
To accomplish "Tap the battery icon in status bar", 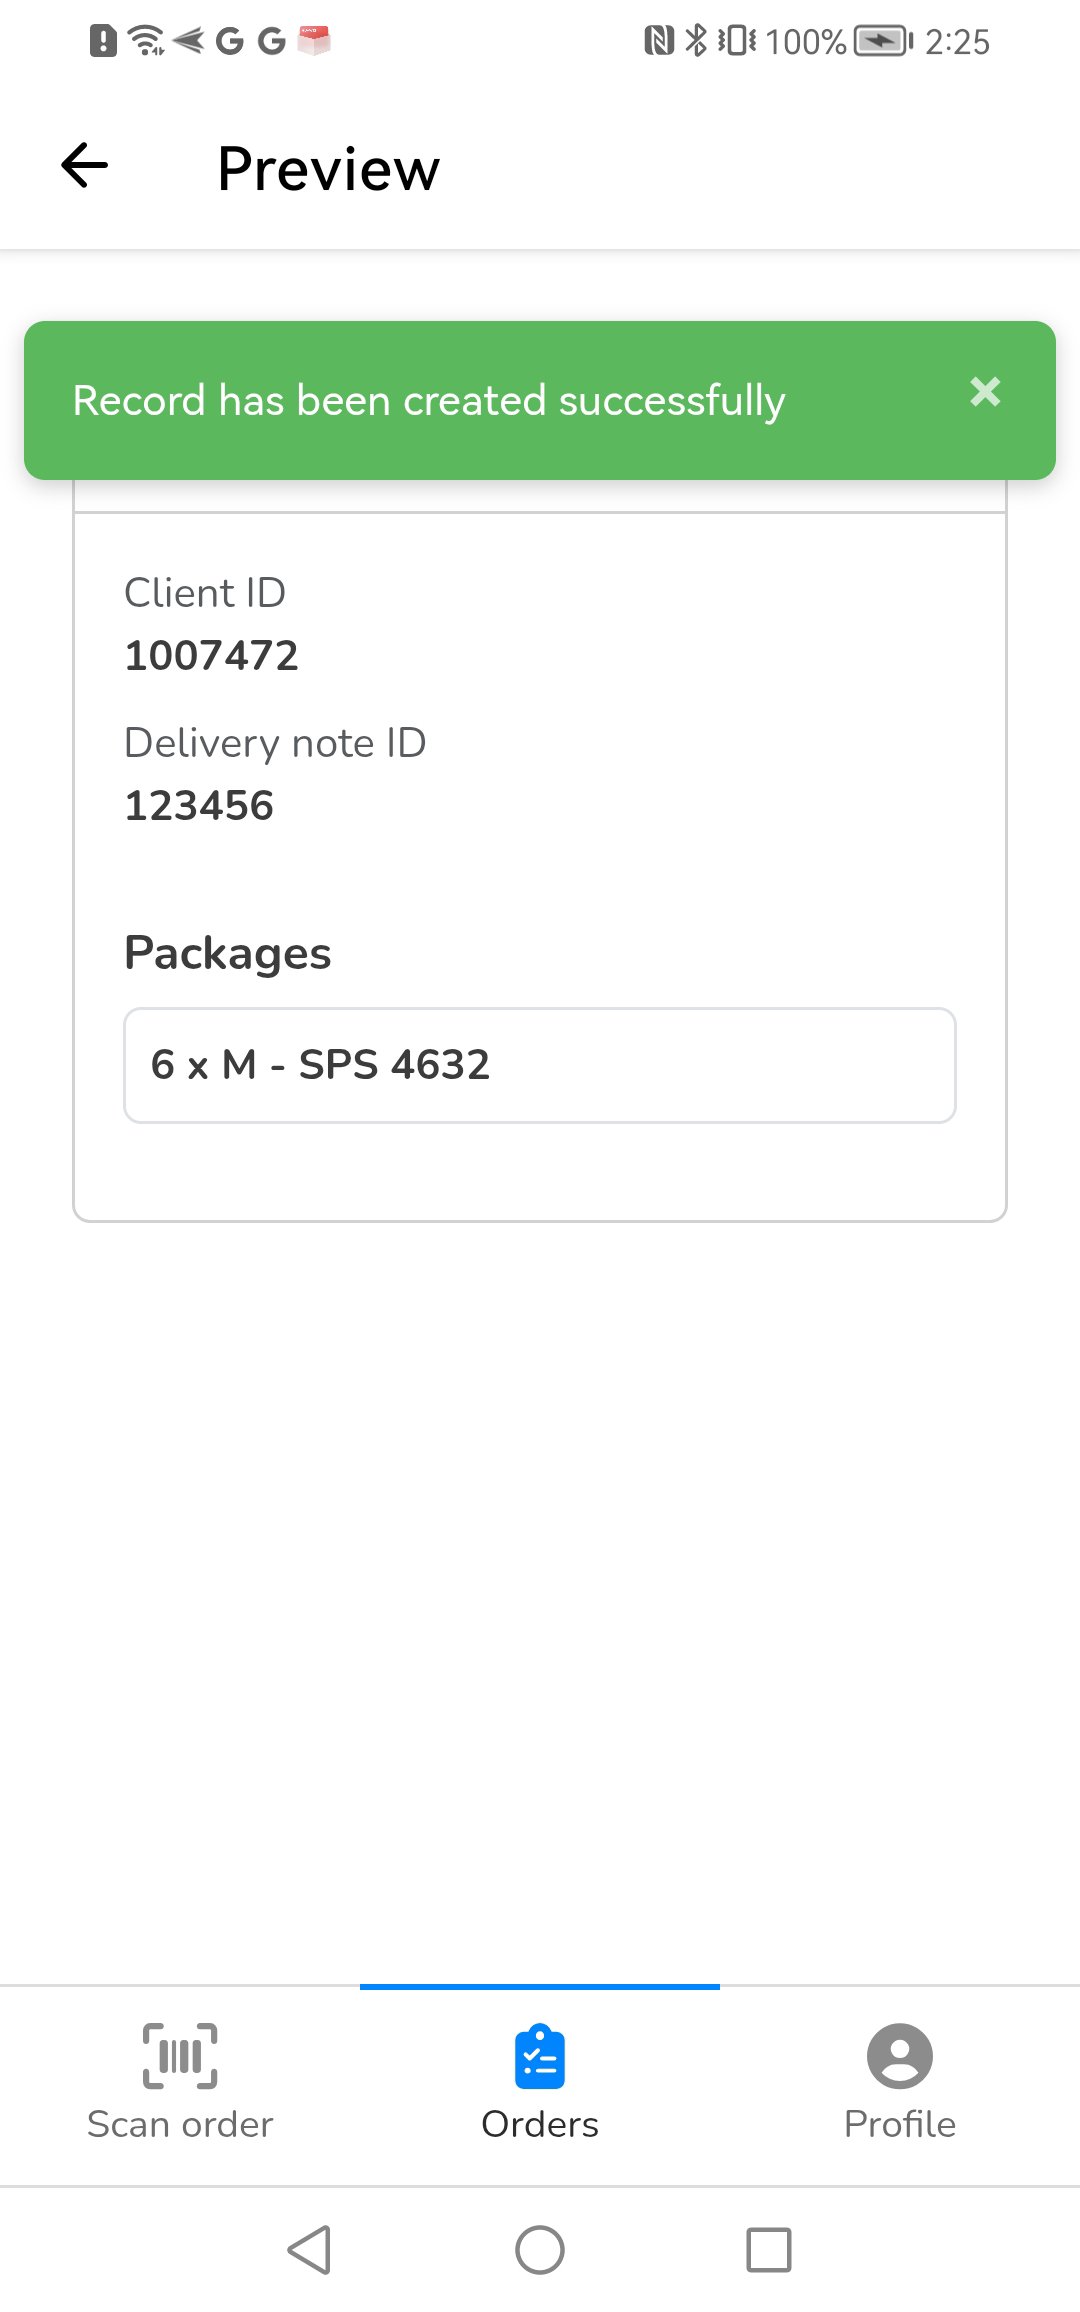I will point(883,41).
